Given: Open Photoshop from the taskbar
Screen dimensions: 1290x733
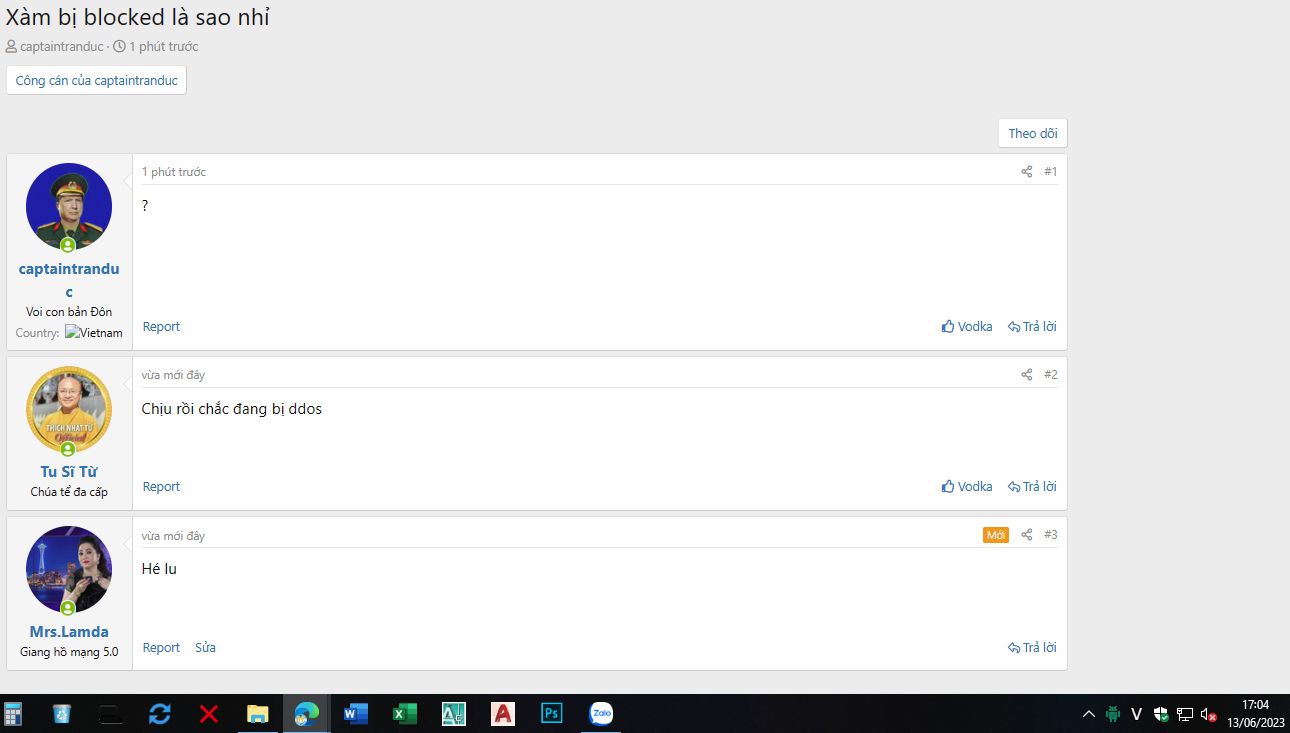Looking at the screenshot, I should pyautogui.click(x=551, y=714).
